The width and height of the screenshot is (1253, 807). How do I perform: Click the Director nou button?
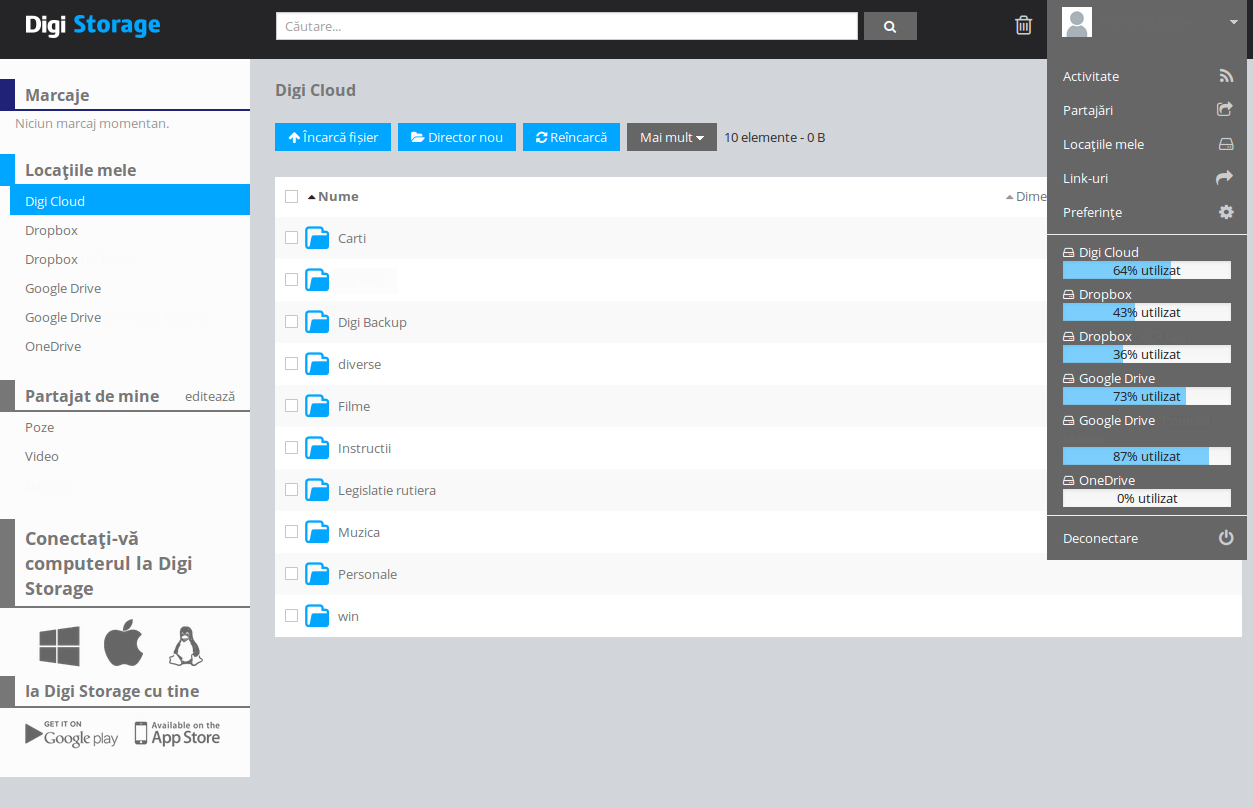(x=456, y=137)
